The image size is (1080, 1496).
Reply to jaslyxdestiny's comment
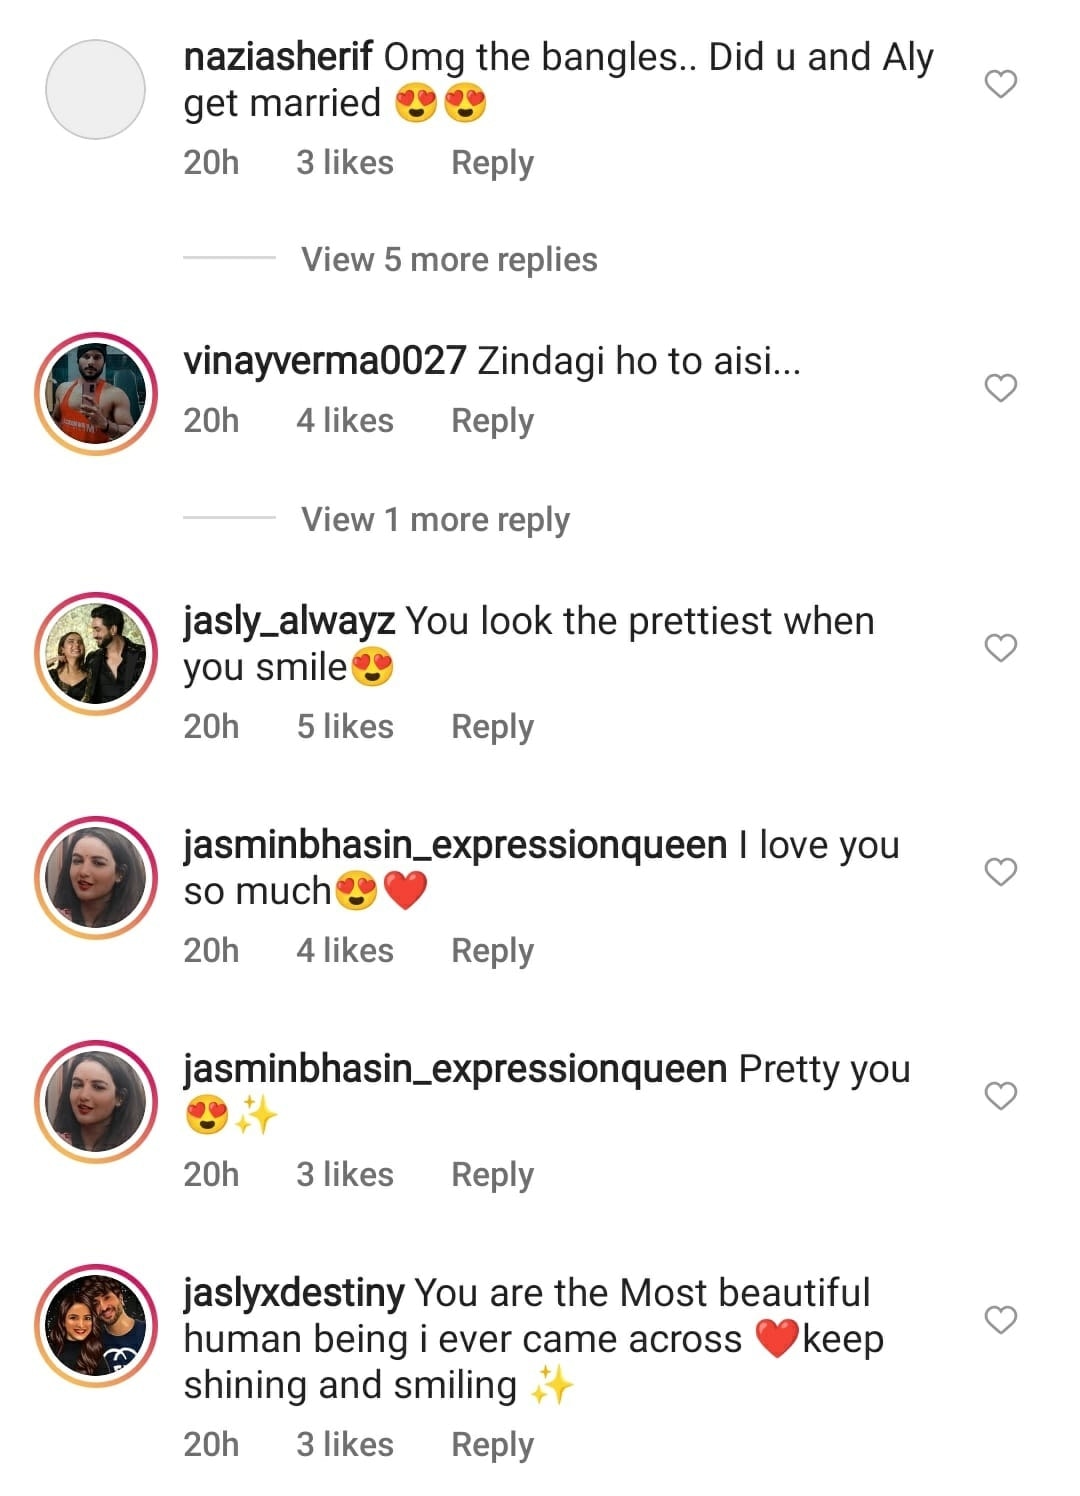492,1444
